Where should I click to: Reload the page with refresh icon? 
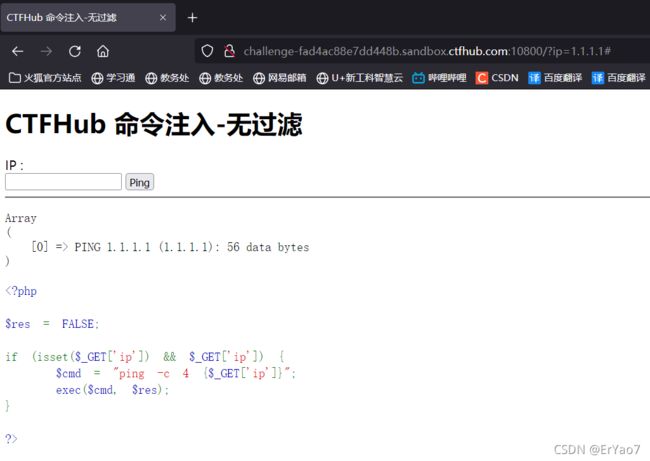tap(75, 51)
